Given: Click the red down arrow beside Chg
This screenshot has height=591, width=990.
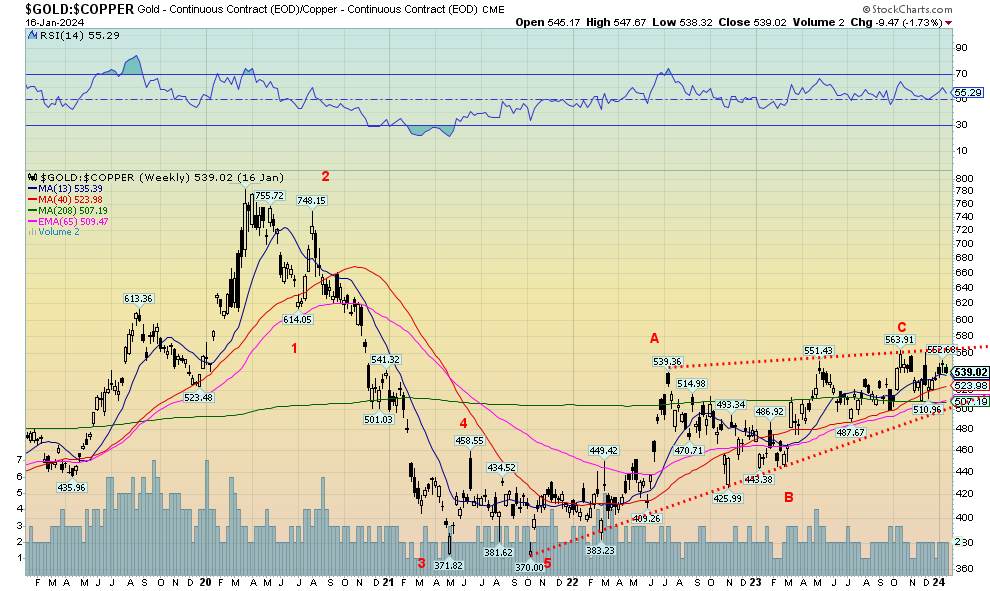Looking at the screenshot, I should (949, 21).
